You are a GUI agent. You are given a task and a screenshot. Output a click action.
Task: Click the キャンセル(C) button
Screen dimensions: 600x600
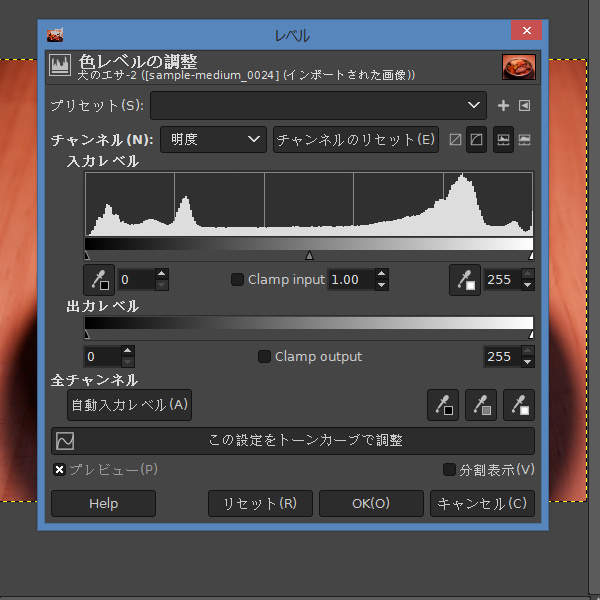click(x=482, y=504)
